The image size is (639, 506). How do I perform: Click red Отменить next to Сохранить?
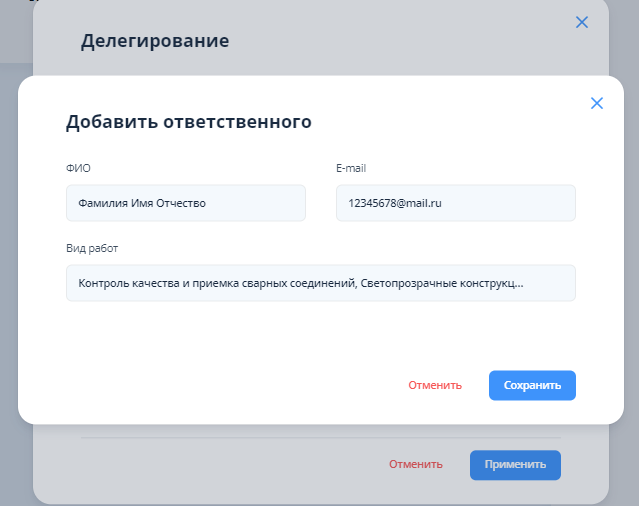[x=435, y=385]
